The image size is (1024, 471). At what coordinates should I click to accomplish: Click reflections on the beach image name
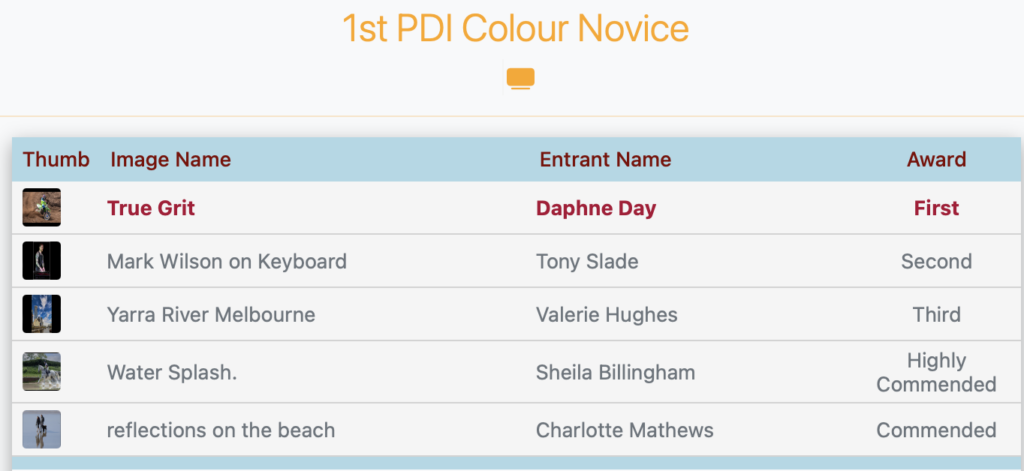(221, 430)
